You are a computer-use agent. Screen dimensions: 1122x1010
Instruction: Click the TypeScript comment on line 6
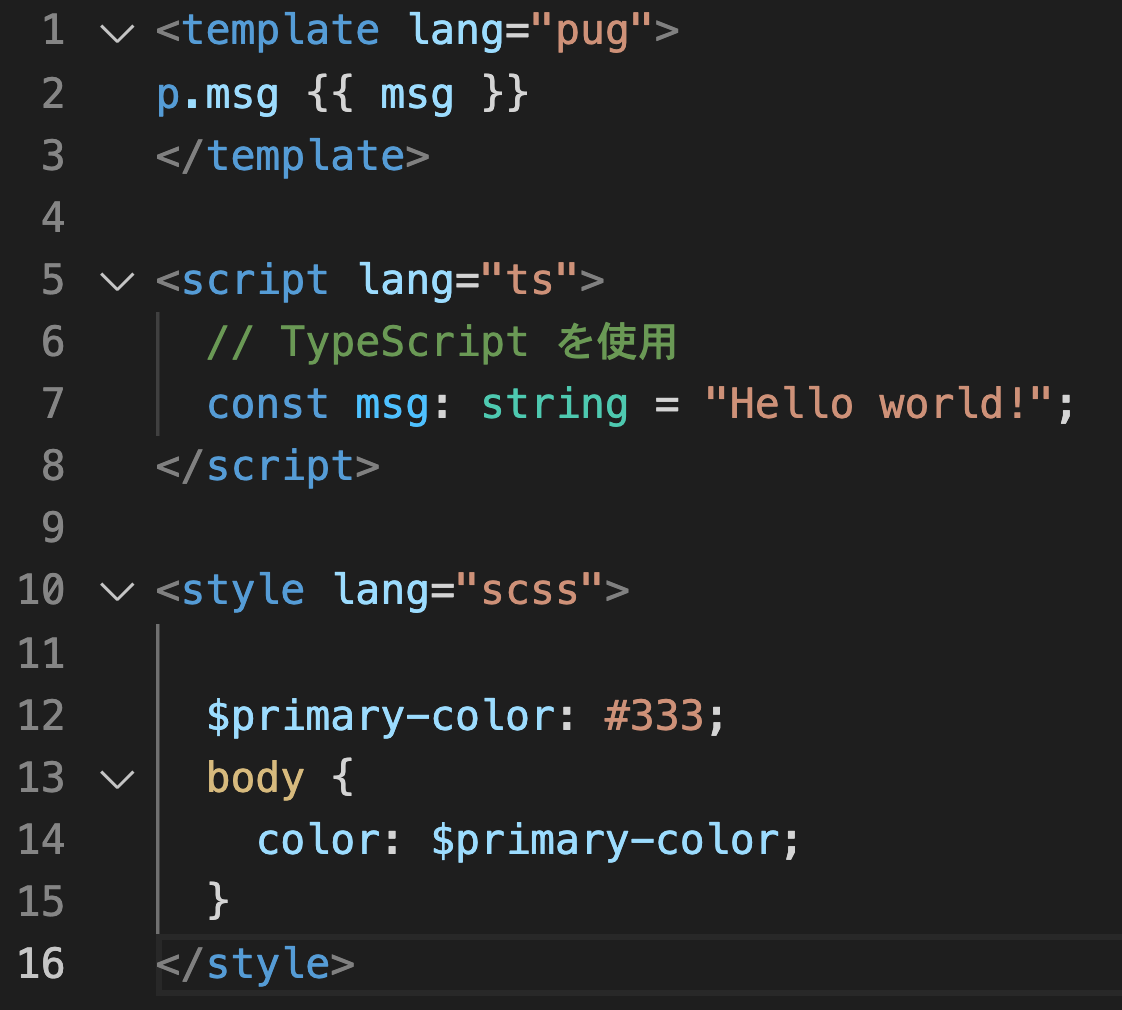click(x=440, y=341)
